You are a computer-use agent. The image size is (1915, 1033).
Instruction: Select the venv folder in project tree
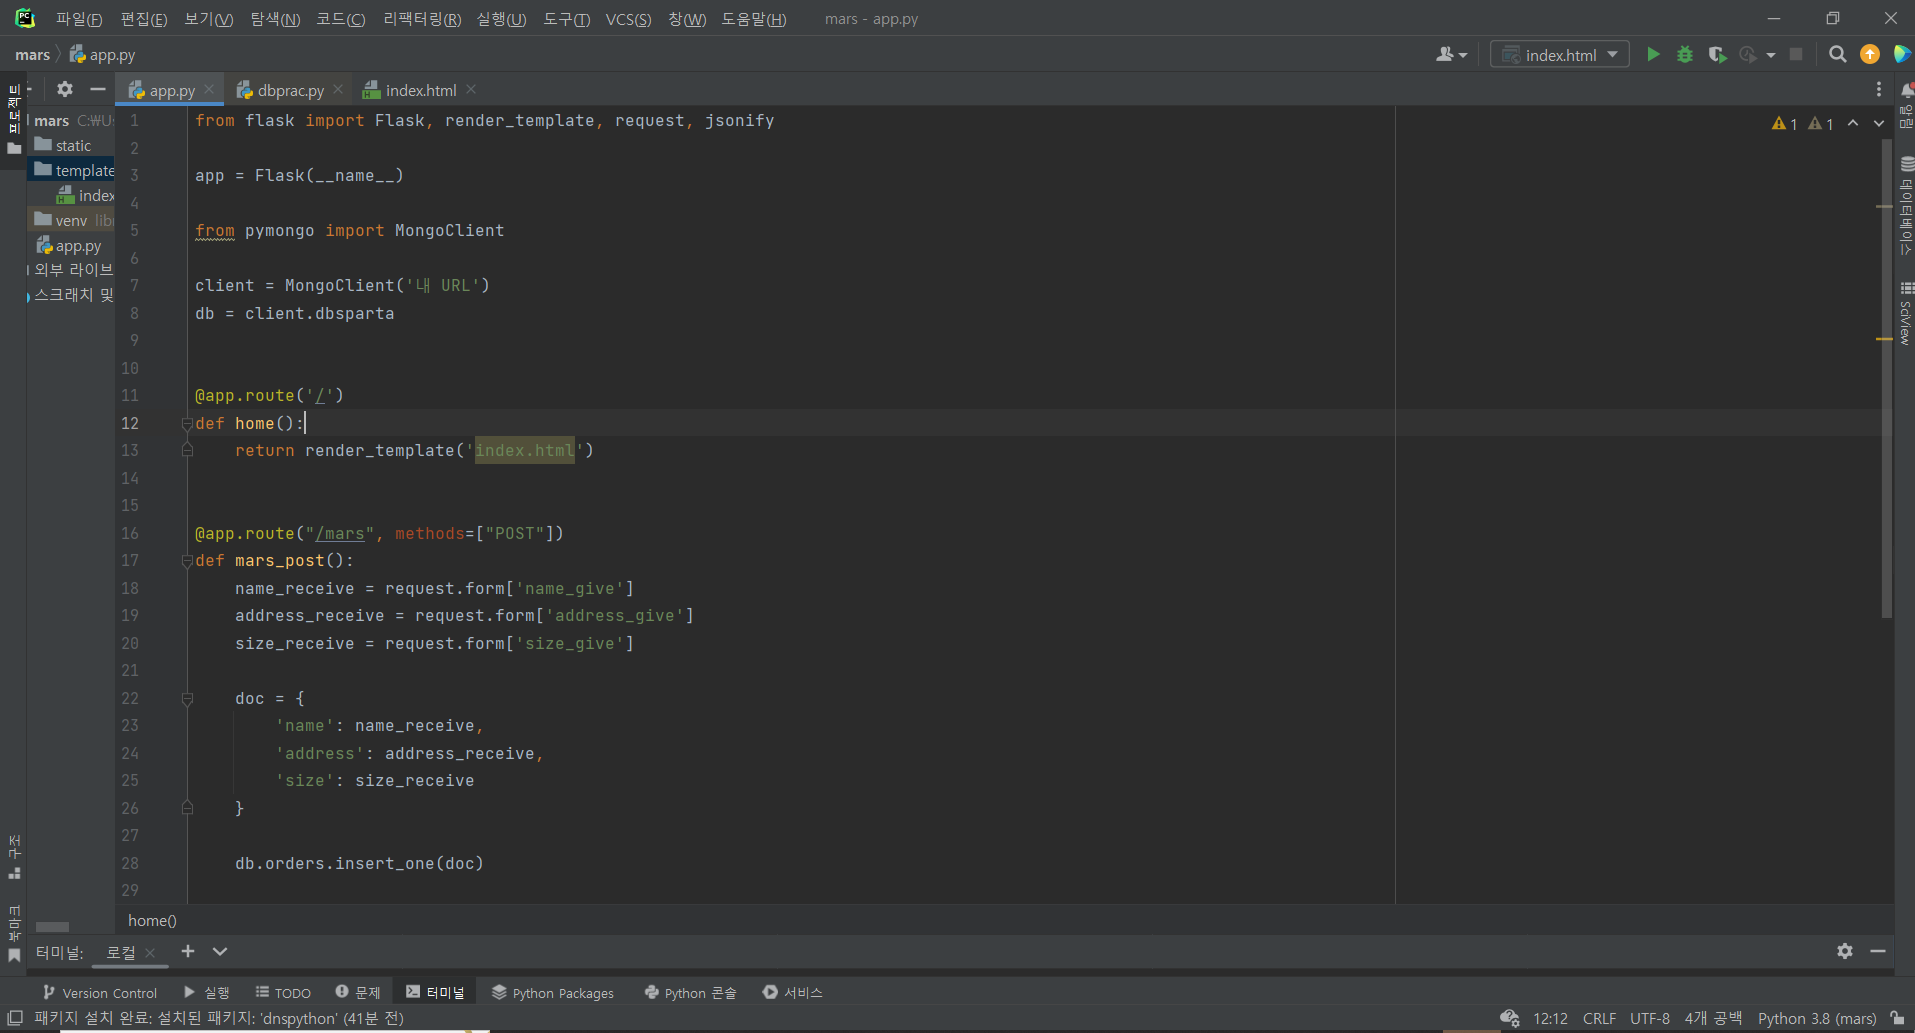[70, 221]
